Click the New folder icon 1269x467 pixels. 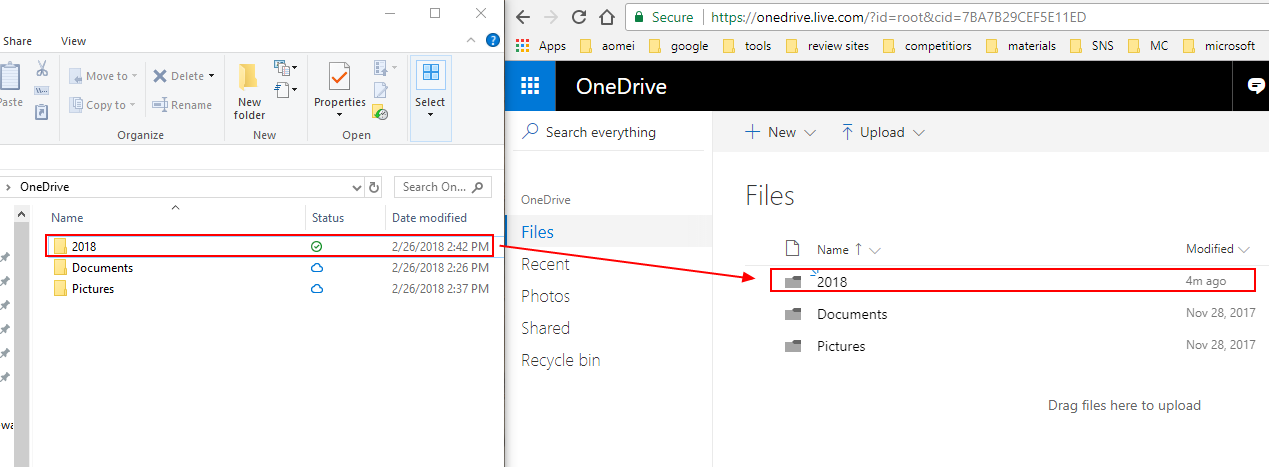click(249, 78)
